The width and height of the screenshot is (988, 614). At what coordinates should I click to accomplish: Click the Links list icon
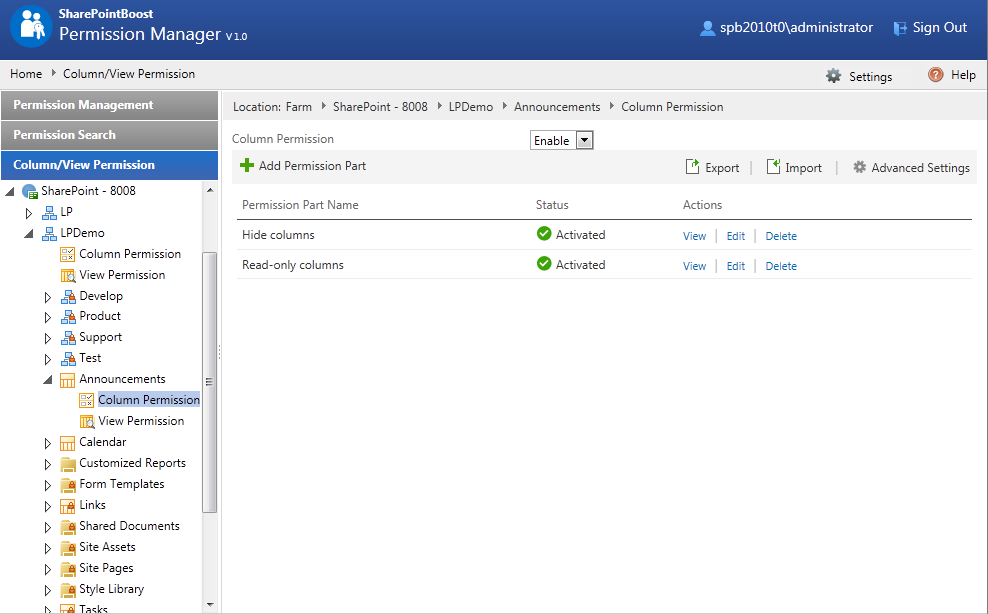68,506
